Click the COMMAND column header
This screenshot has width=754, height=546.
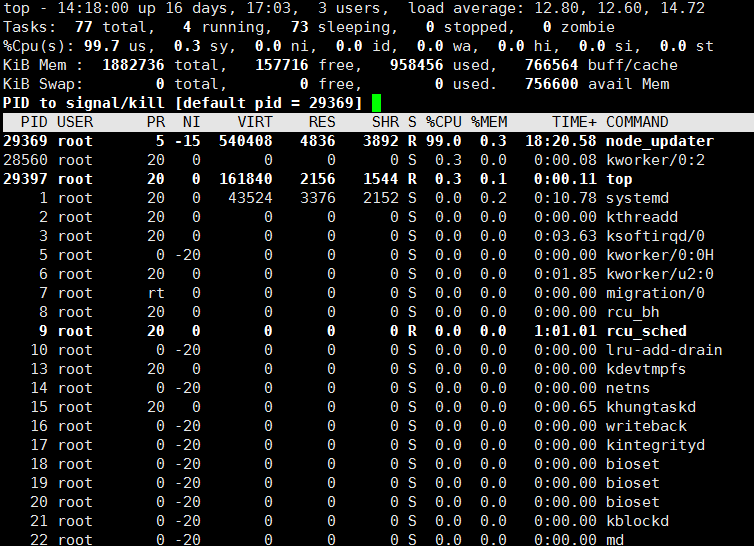[x=637, y=122]
